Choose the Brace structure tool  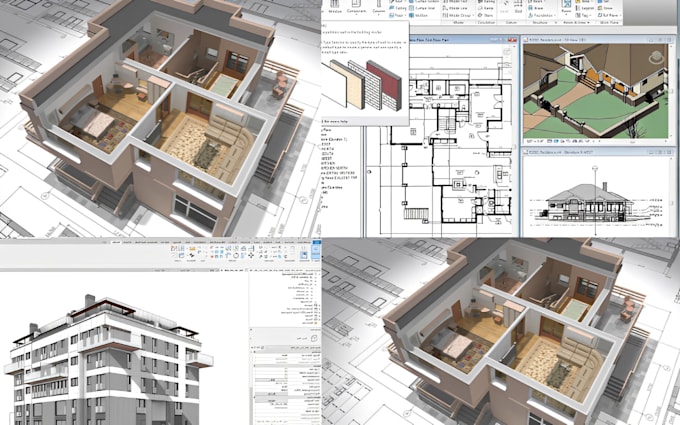(534, 8)
